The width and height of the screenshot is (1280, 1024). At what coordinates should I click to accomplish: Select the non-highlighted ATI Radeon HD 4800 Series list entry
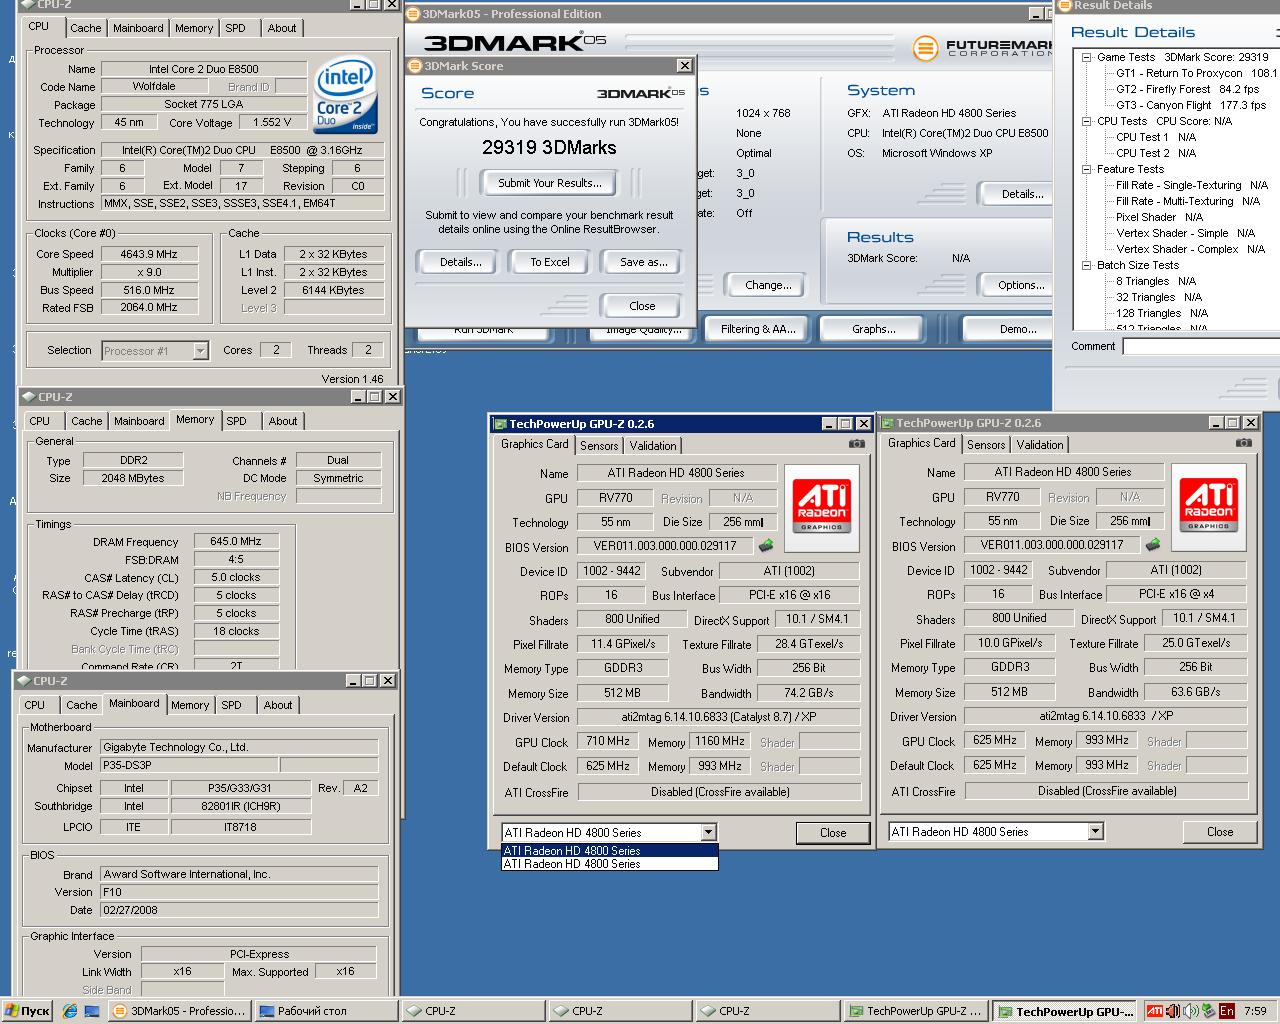609,864
